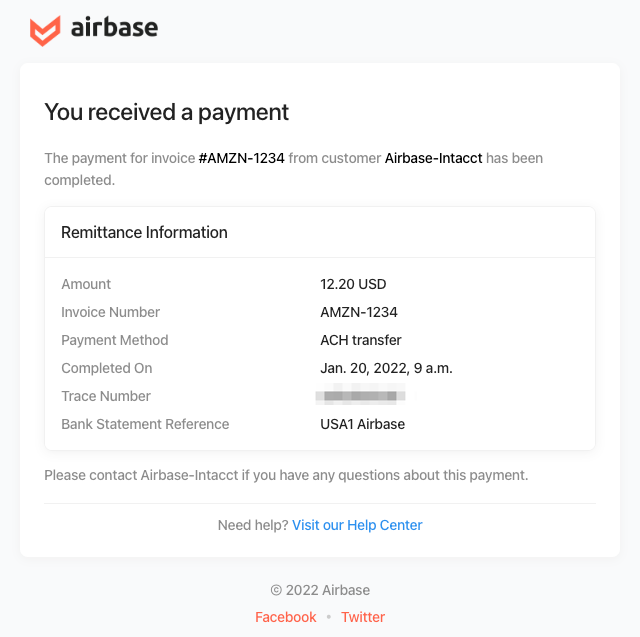Click the airbase wordmark text
The width and height of the screenshot is (640, 637).
pyautogui.click(x=114, y=28)
